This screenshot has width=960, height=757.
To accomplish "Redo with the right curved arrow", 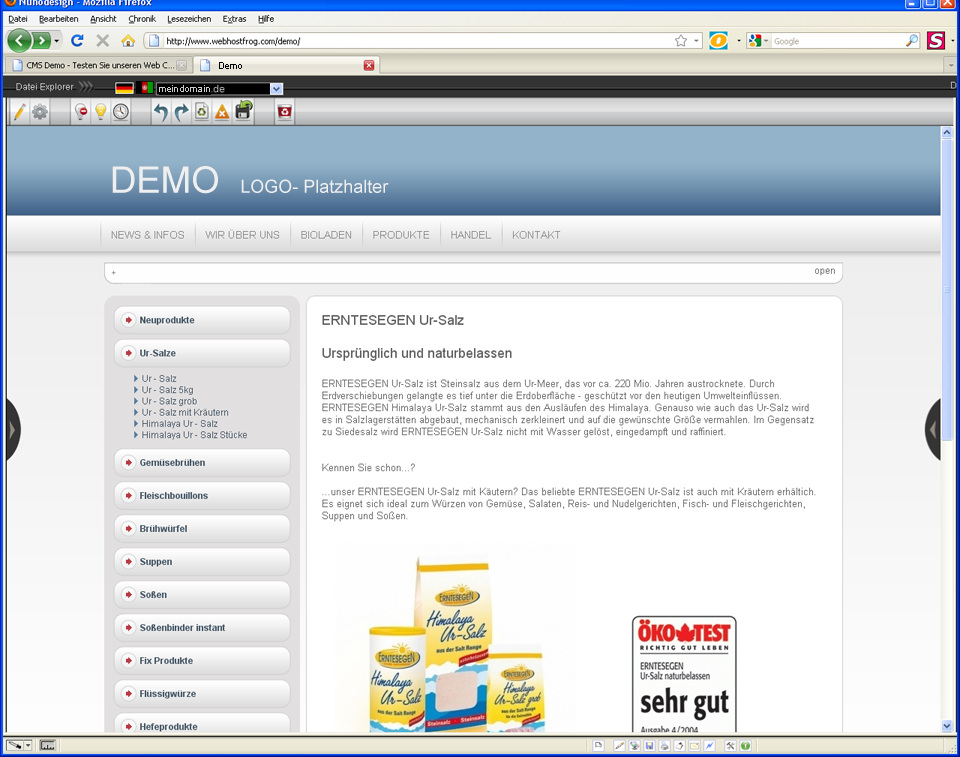I will [x=181, y=112].
